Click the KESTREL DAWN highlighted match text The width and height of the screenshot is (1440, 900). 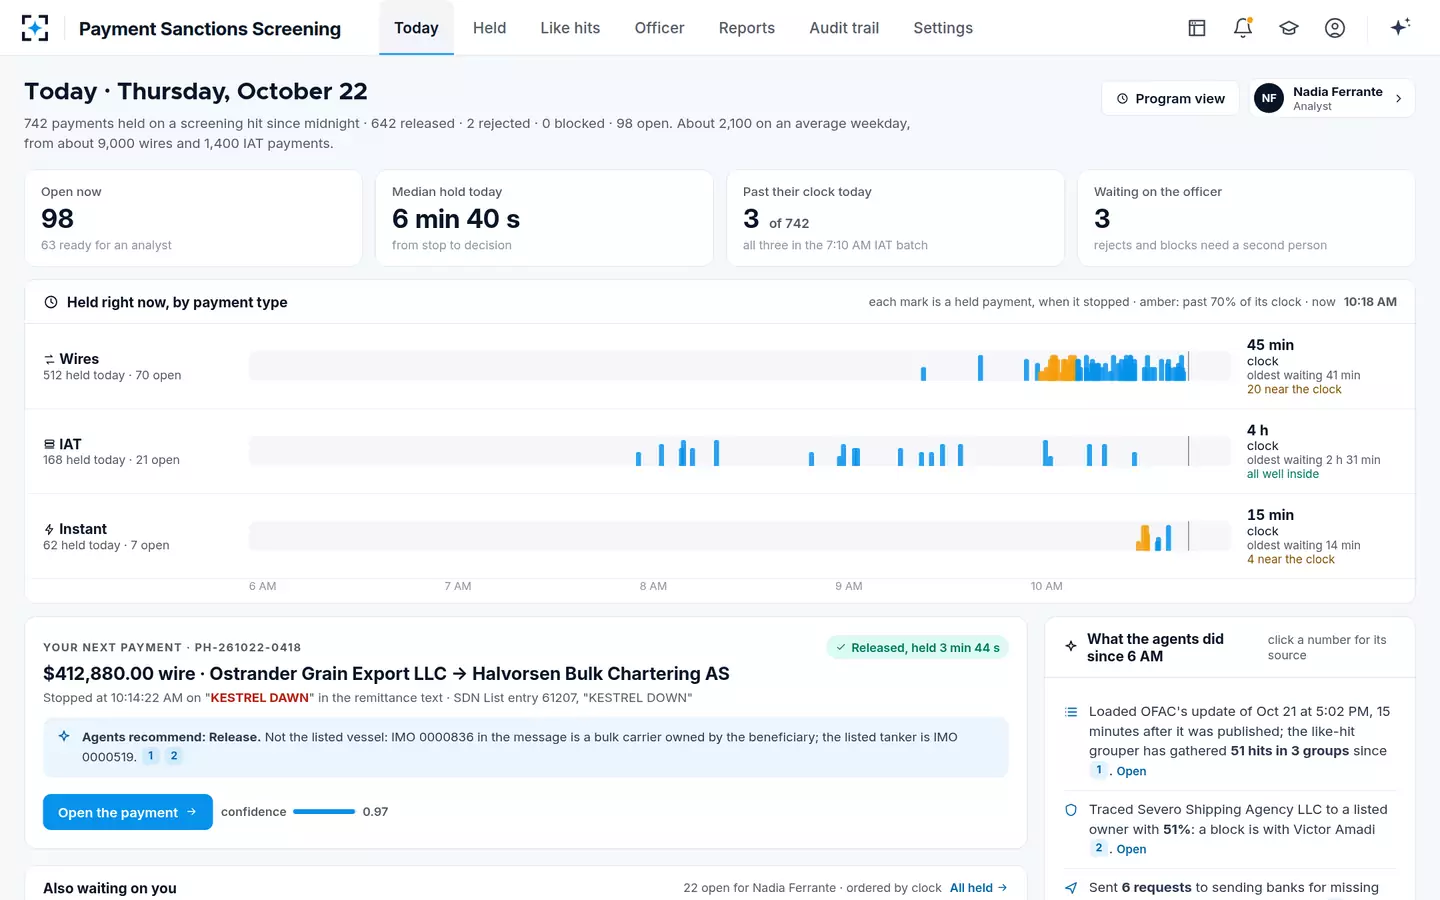(x=260, y=698)
